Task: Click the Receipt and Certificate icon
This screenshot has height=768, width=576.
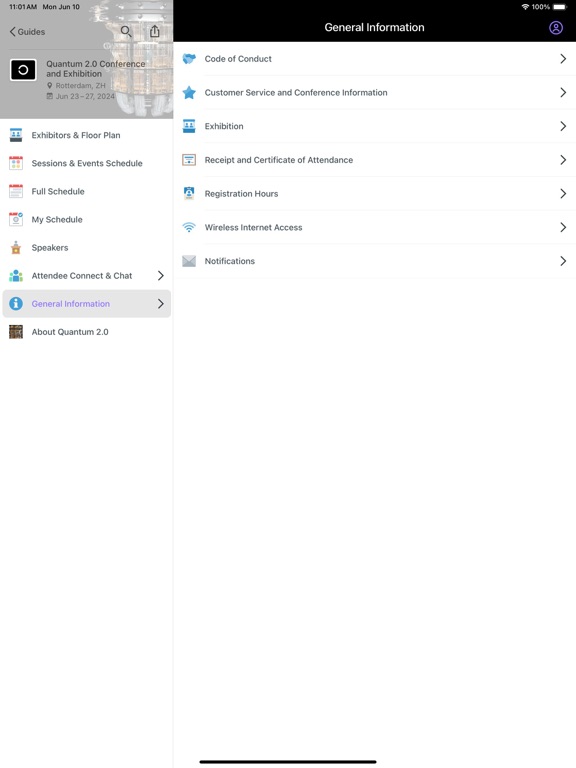Action: [x=189, y=160]
